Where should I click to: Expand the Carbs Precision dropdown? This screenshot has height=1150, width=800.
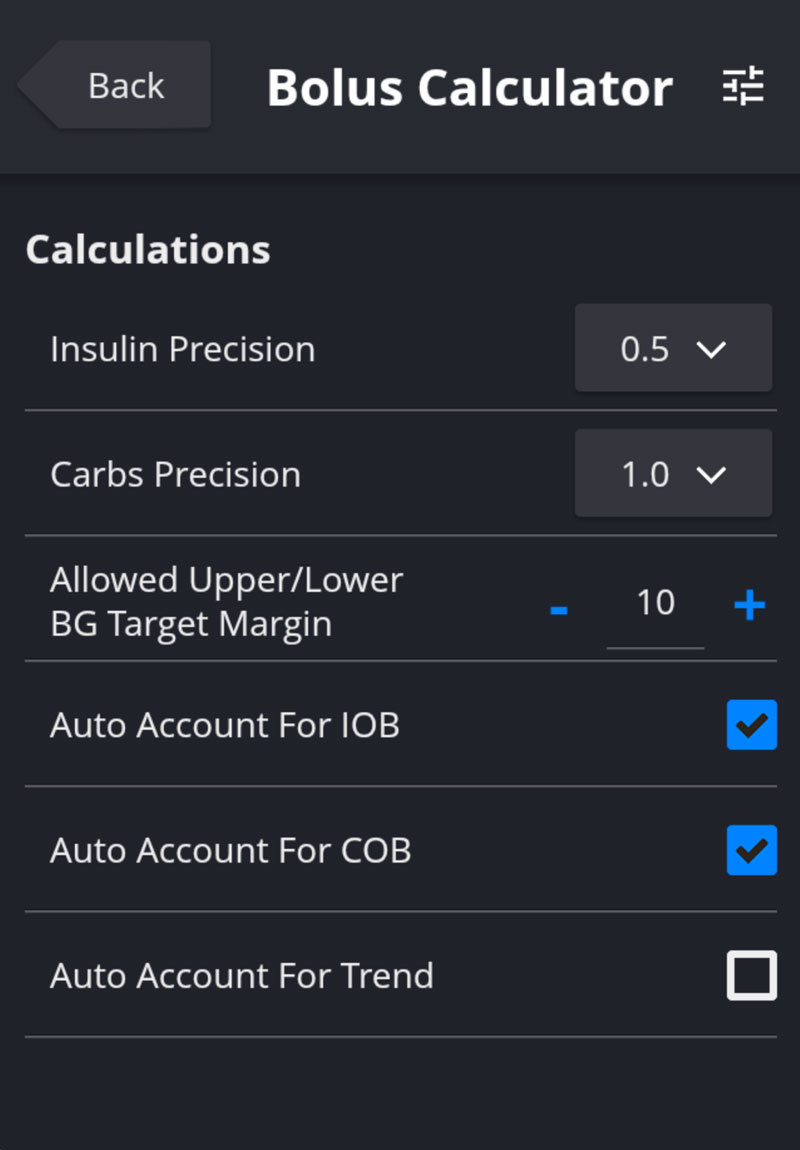click(672, 474)
